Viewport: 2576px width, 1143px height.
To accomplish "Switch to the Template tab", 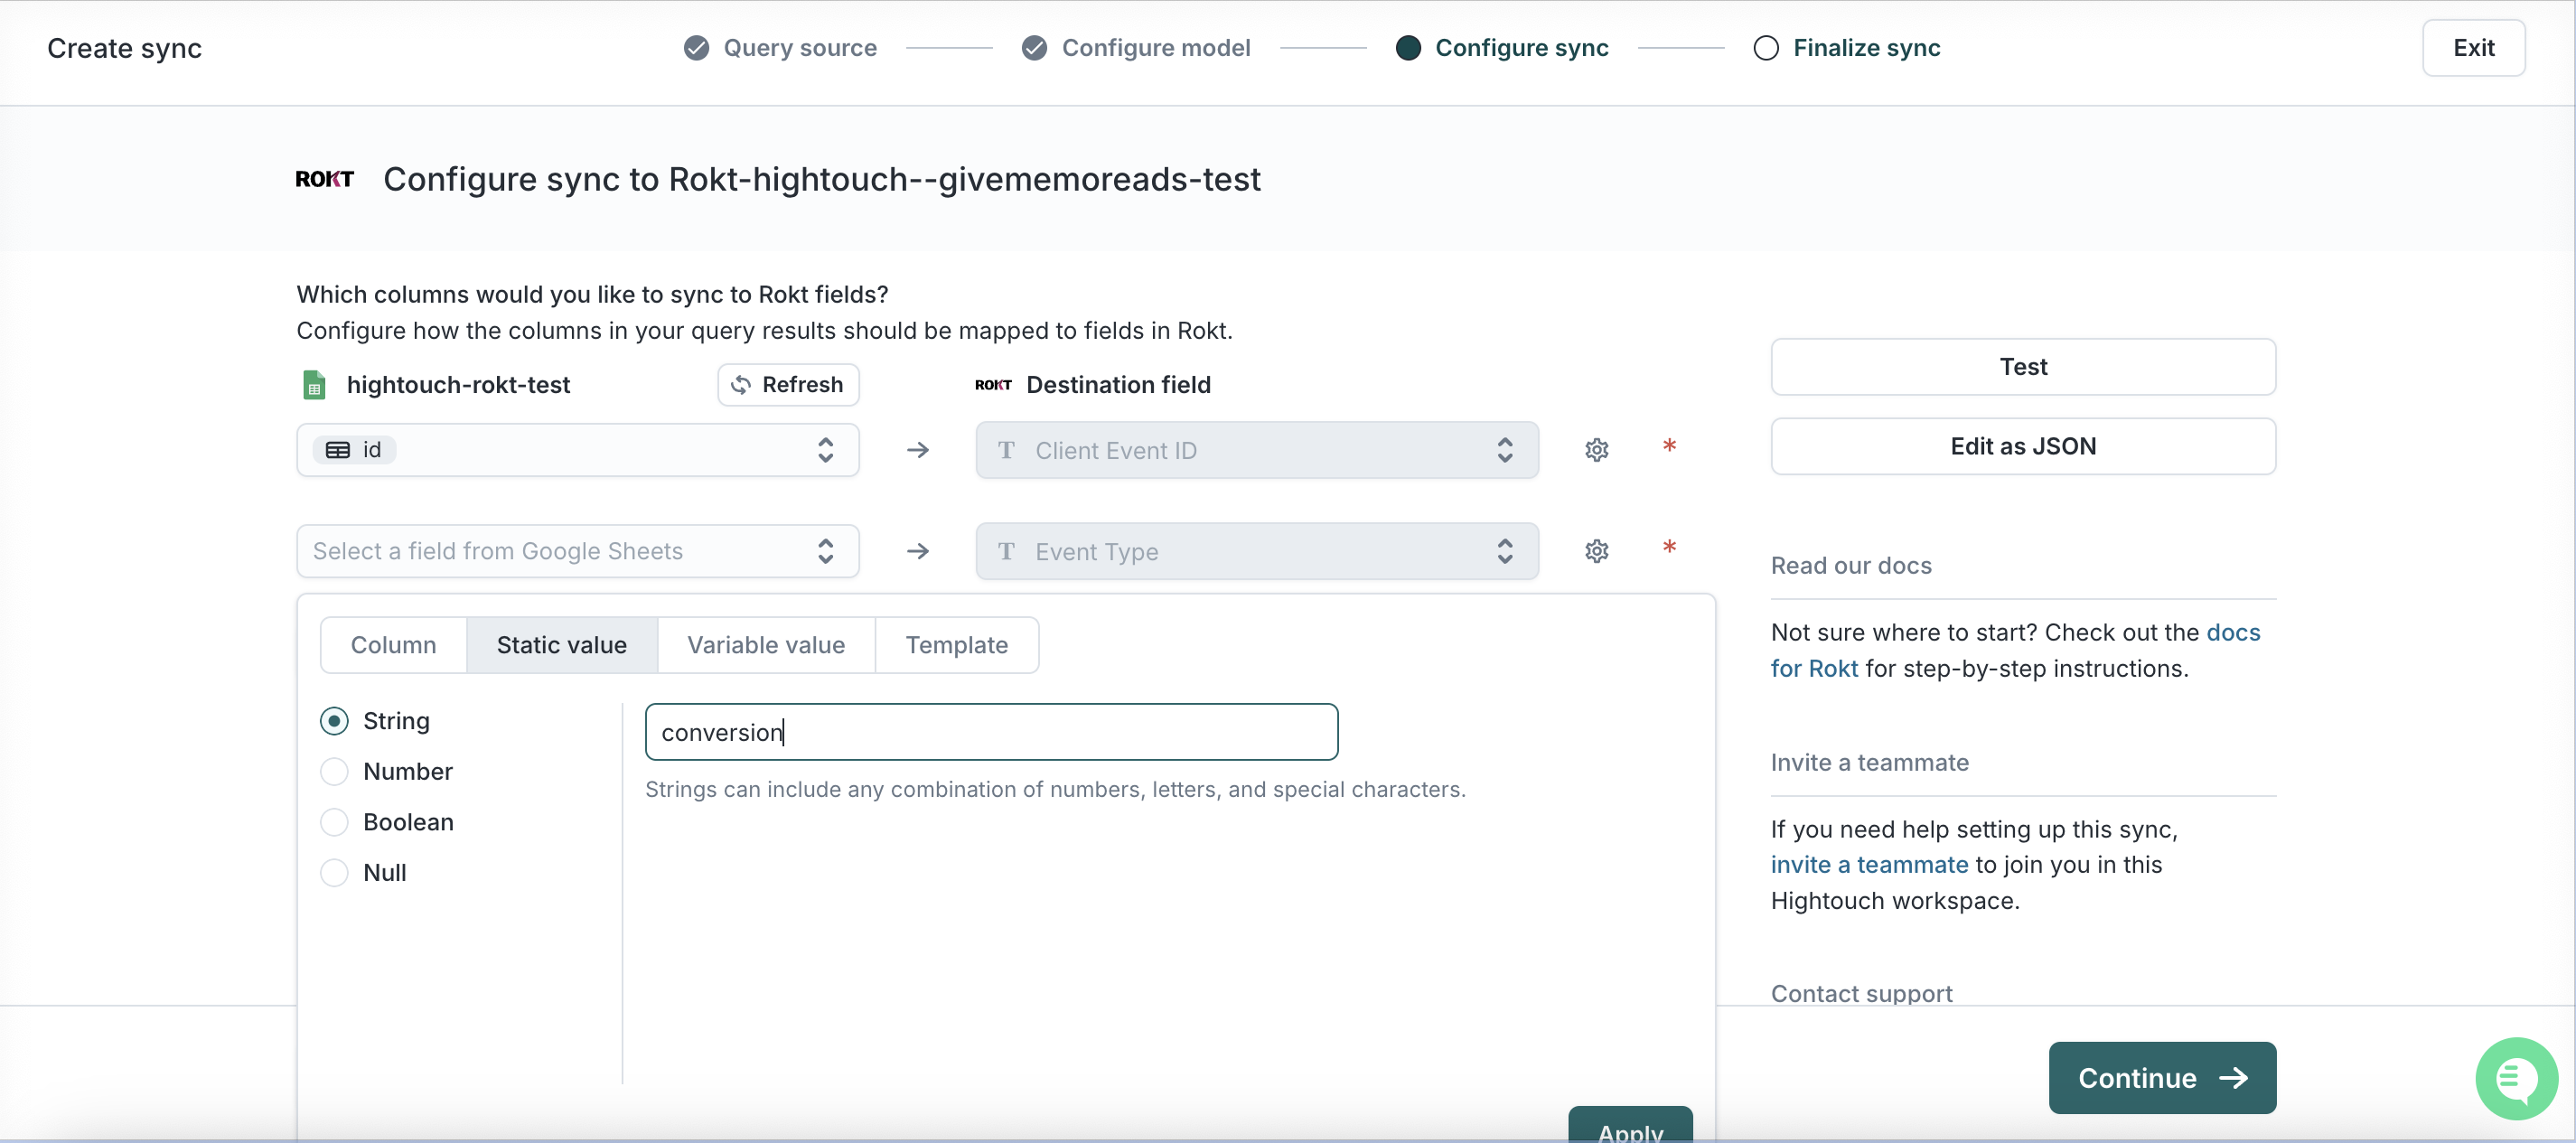I will pos(957,645).
